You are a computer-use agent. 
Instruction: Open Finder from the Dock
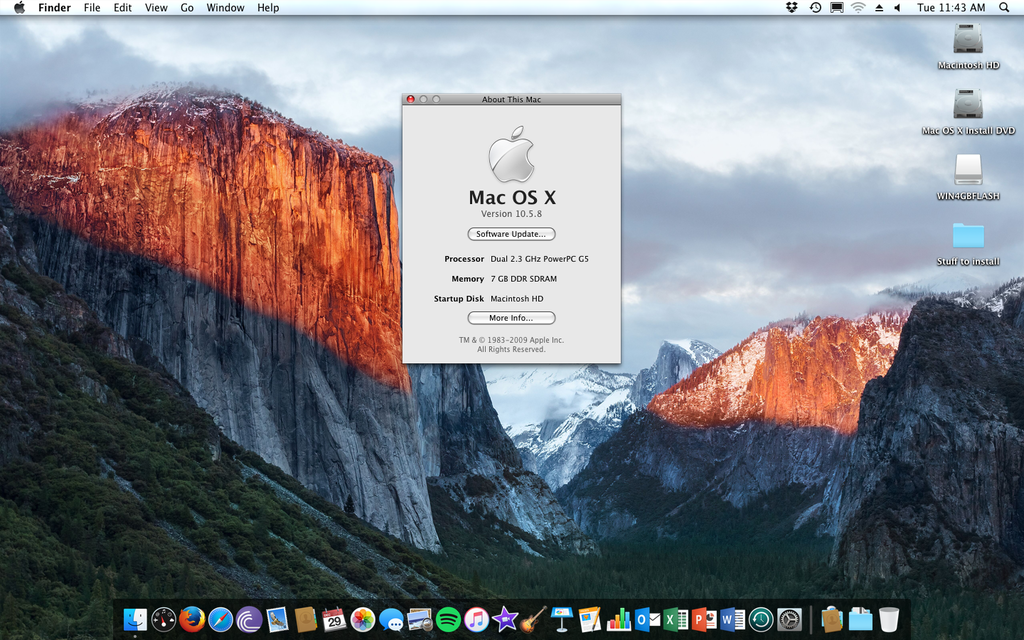pos(135,618)
